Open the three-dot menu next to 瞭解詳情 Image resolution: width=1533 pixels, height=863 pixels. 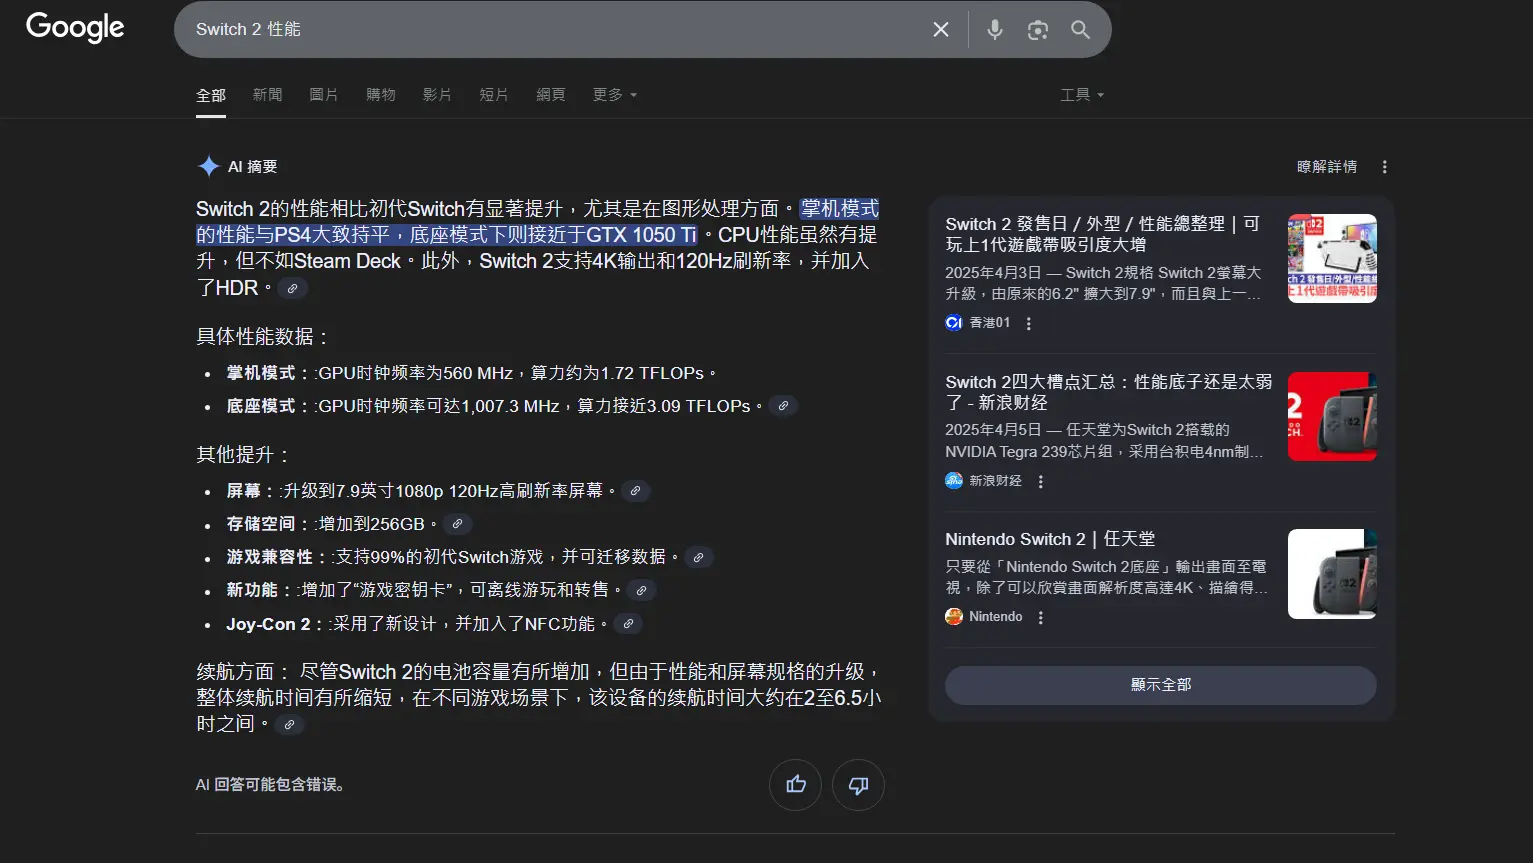tap(1385, 166)
